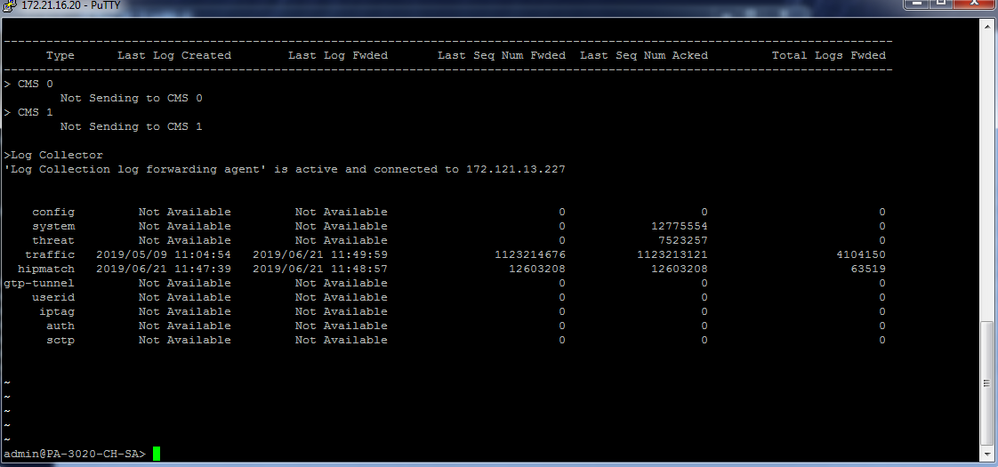
Task: Click traffic total logs value 4104150
Action: (x=861, y=254)
